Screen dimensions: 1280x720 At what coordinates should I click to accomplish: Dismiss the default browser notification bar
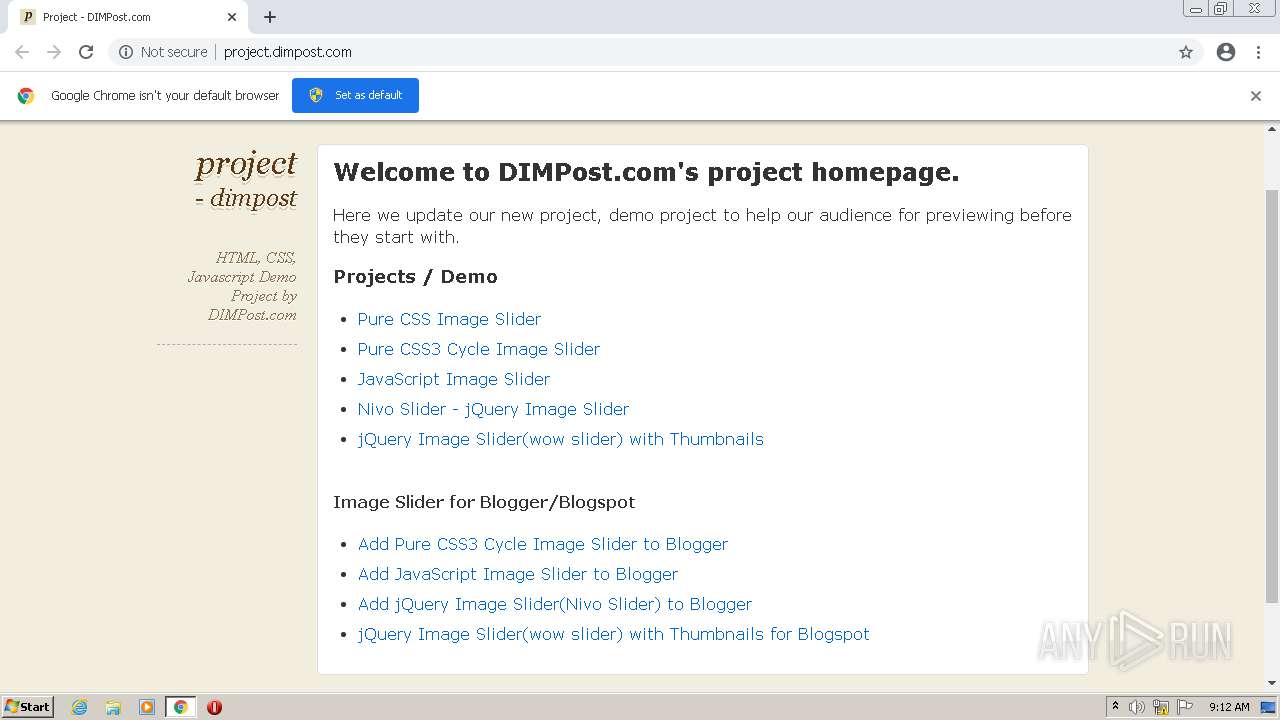1256,96
